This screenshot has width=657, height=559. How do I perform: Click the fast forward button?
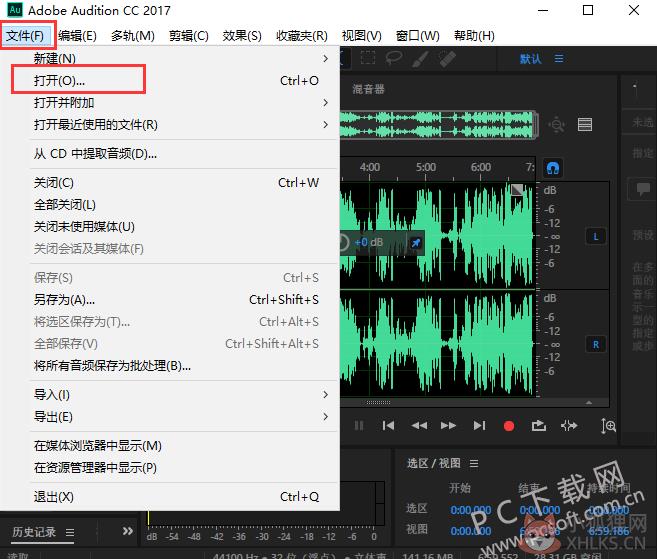[x=448, y=426]
